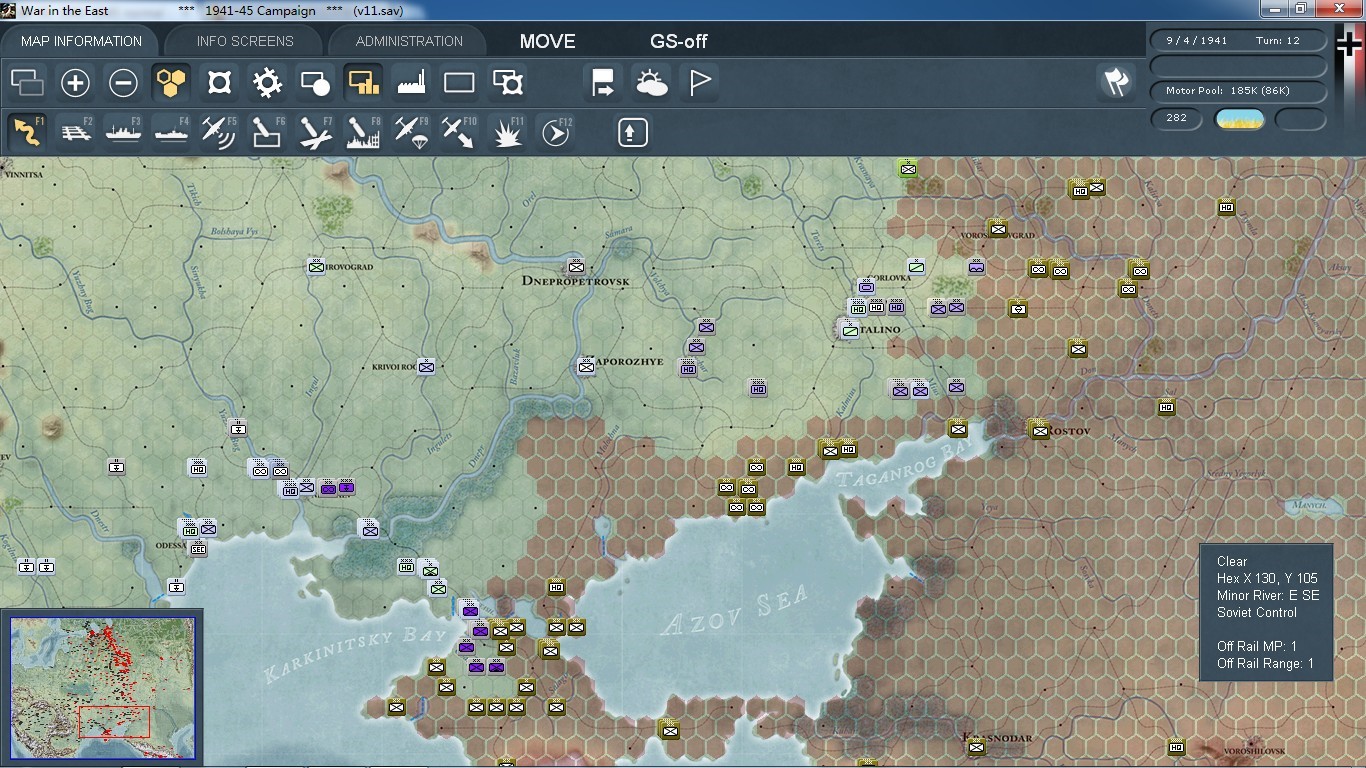Activate the F9 air transport parachute mode
The height and width of the screenshot is (768, 1366).
click(x=411, y=132)
